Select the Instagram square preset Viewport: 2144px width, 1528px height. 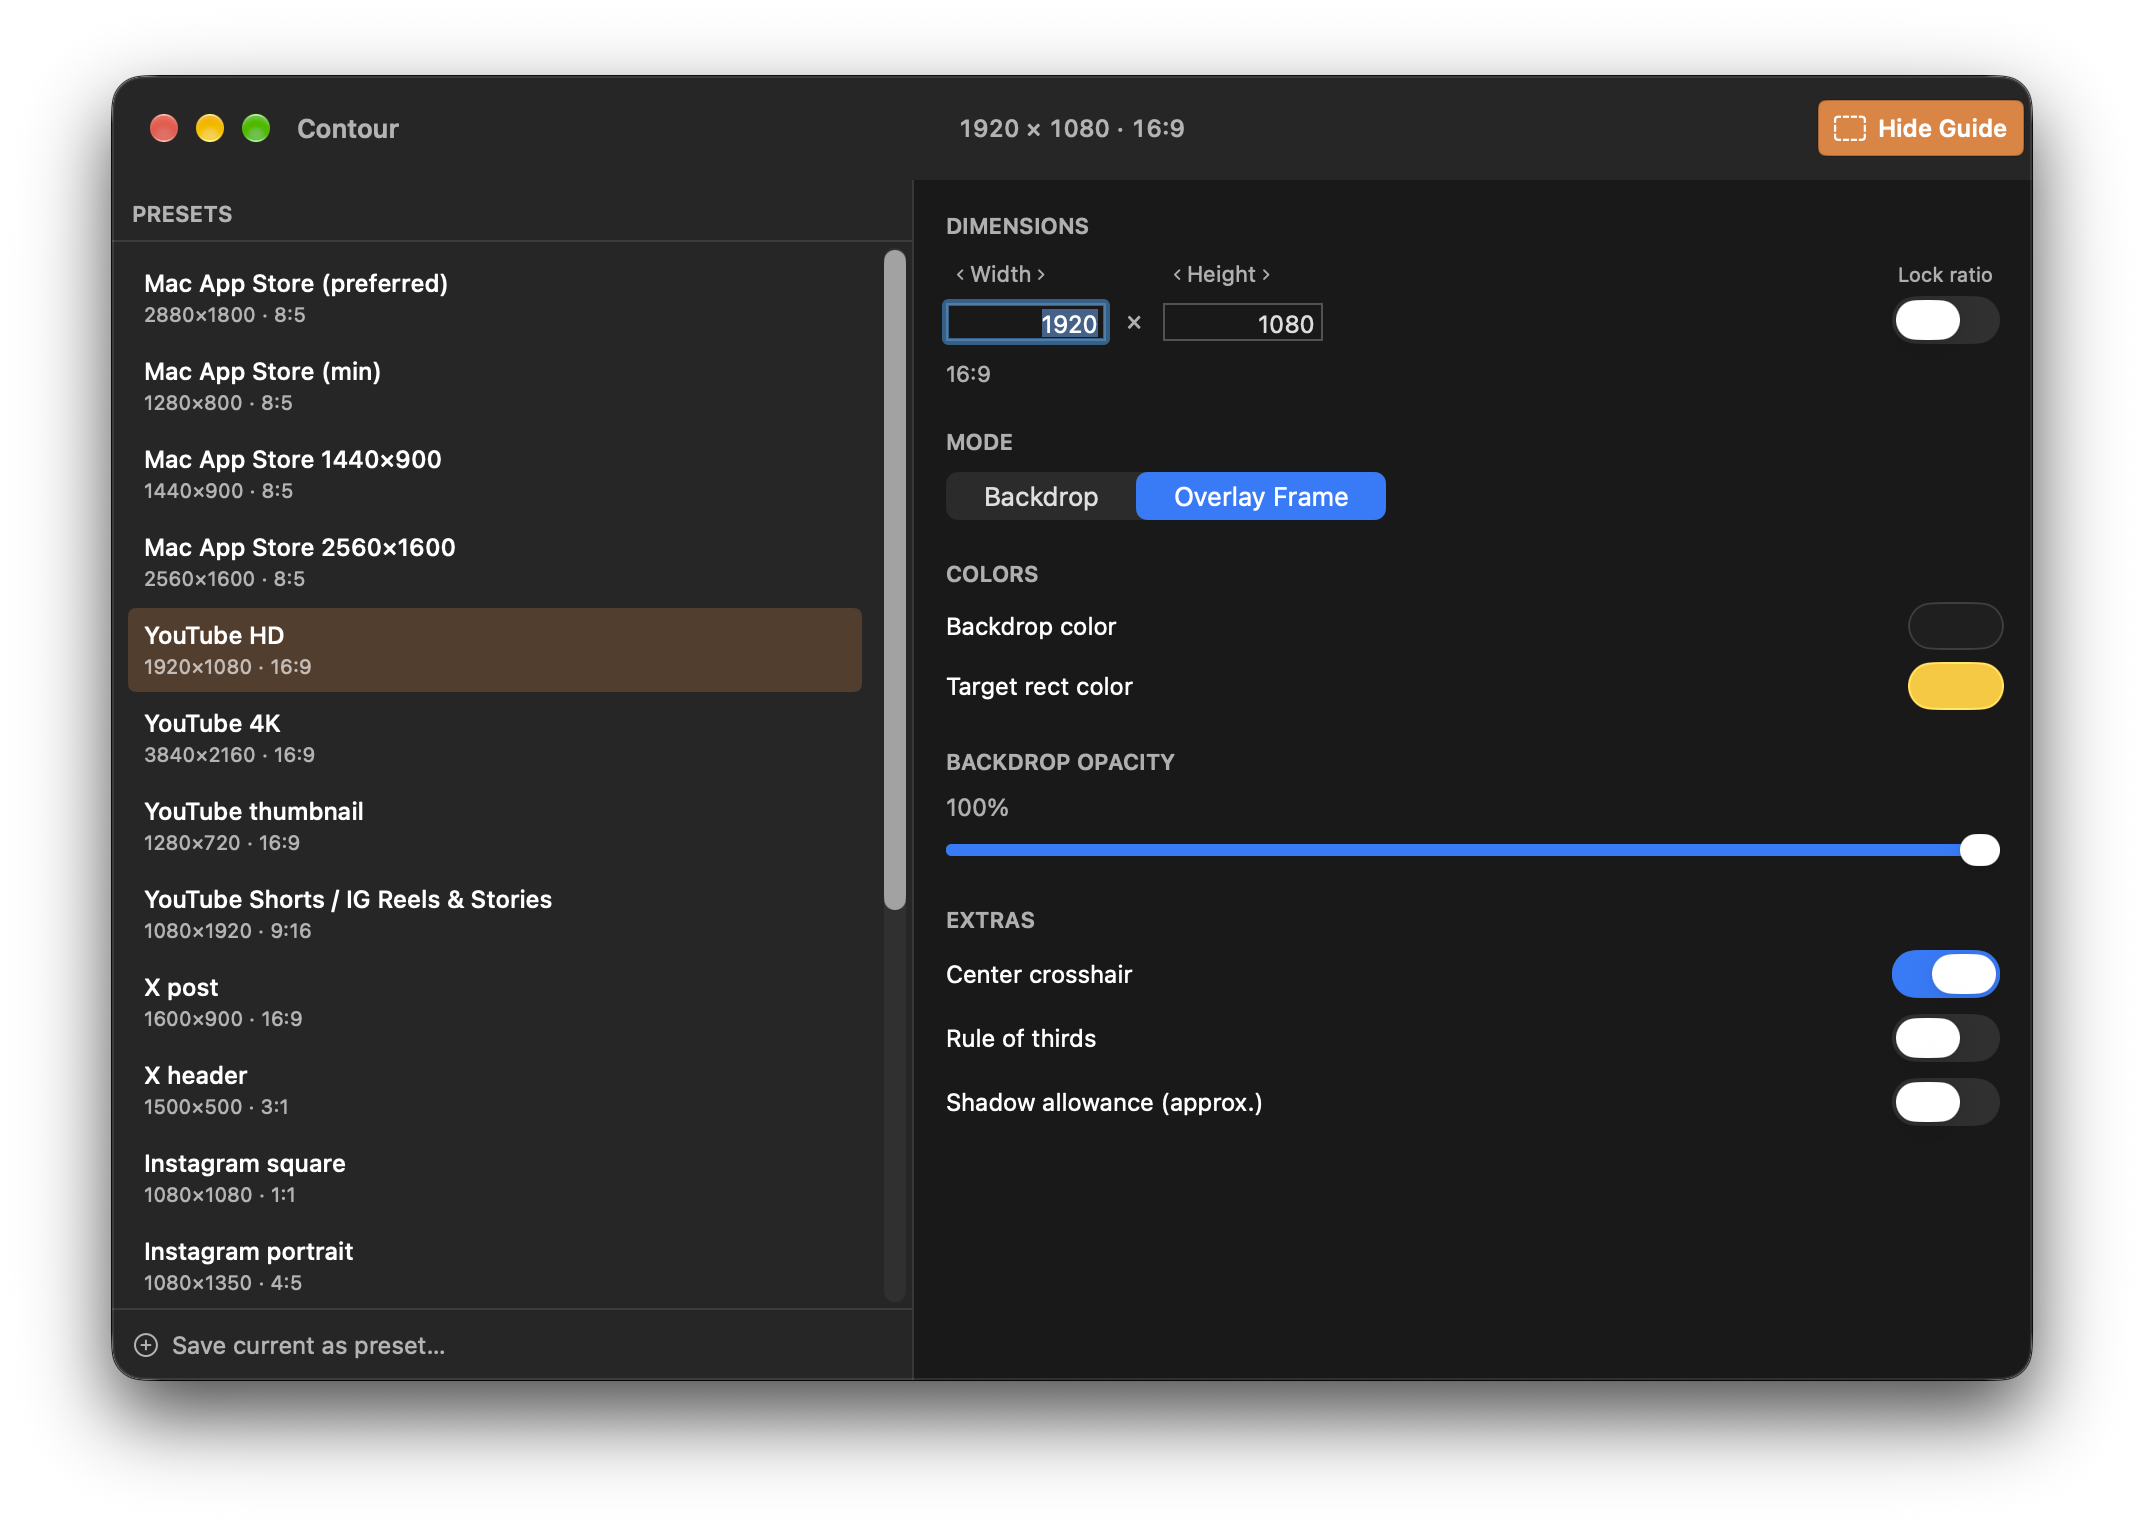(x=495, y=1178)
